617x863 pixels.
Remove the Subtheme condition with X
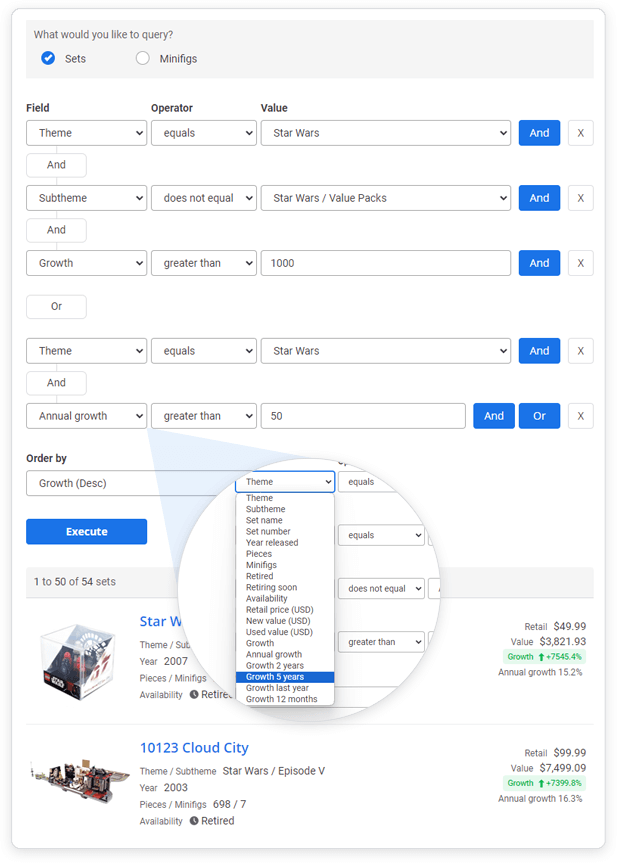click(580, 198)
